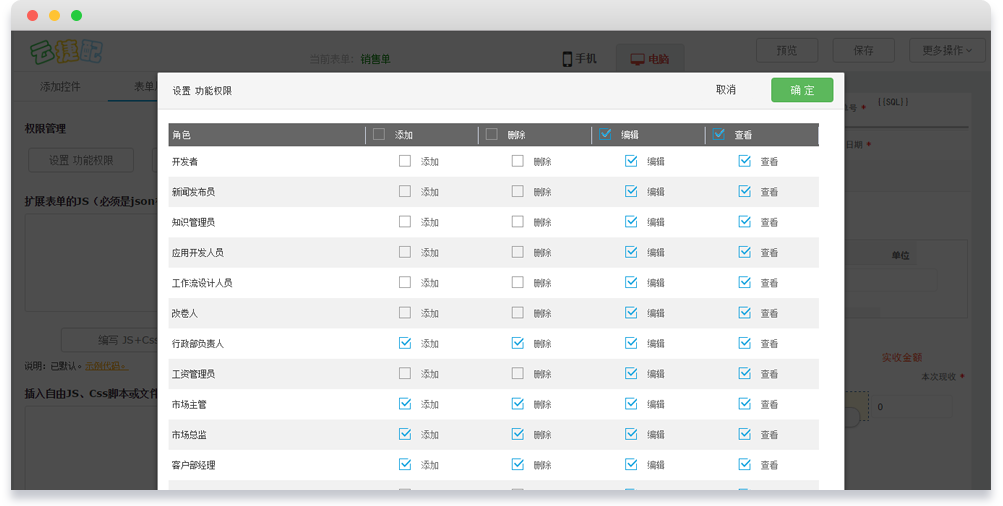1003x506 pixels.
Task: Uncheck 查看 for 工资管理员 role
Action: pos(744,373)
